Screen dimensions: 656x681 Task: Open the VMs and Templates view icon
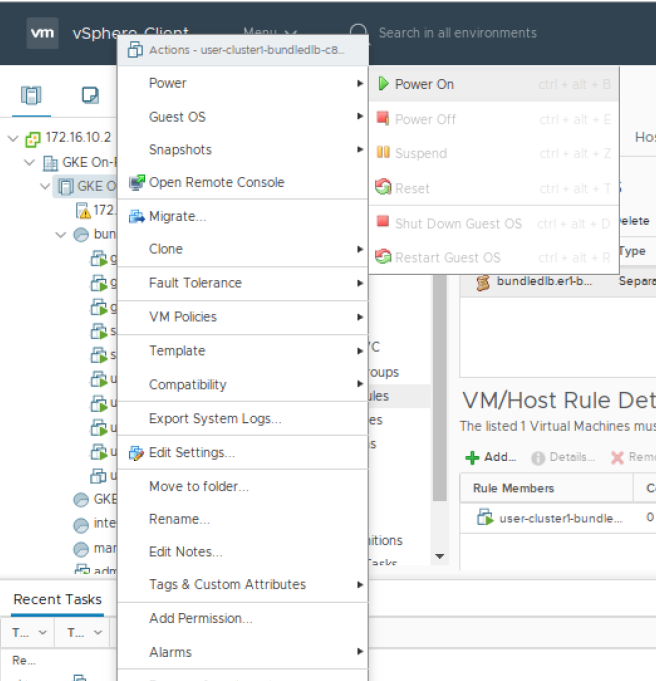pos(90,96)
